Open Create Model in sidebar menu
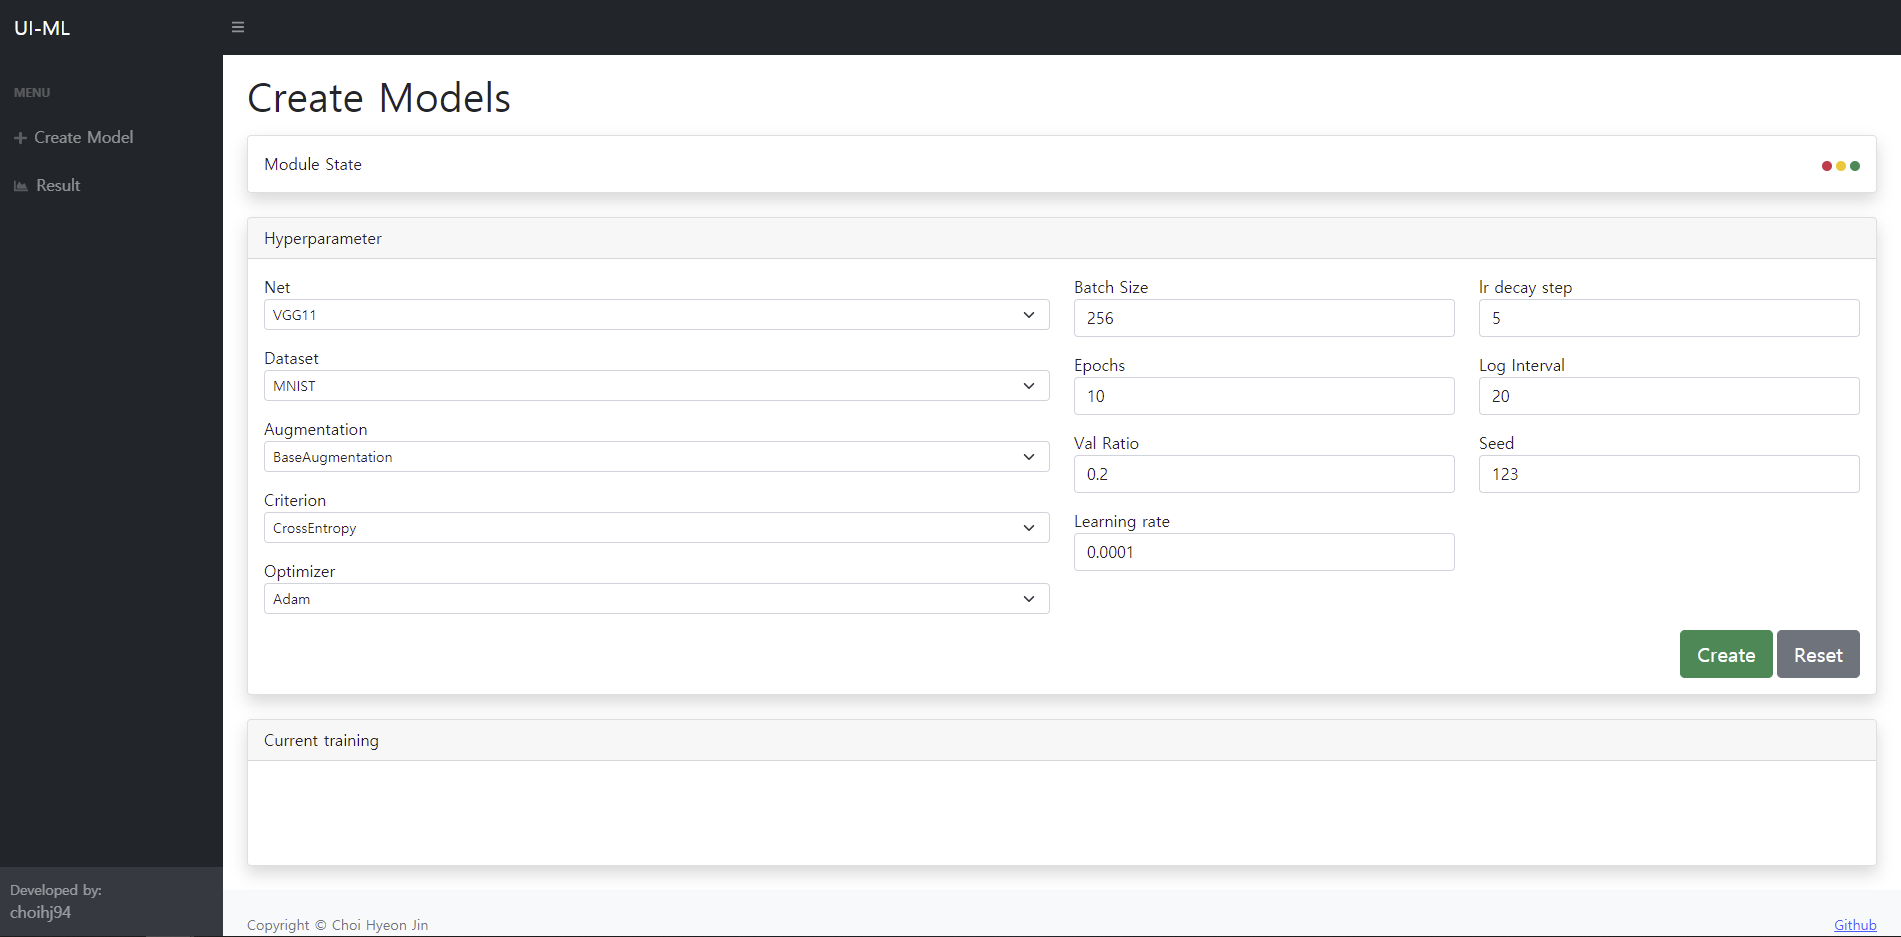Viewport: 1901px width, 937px height. [83, 138]
